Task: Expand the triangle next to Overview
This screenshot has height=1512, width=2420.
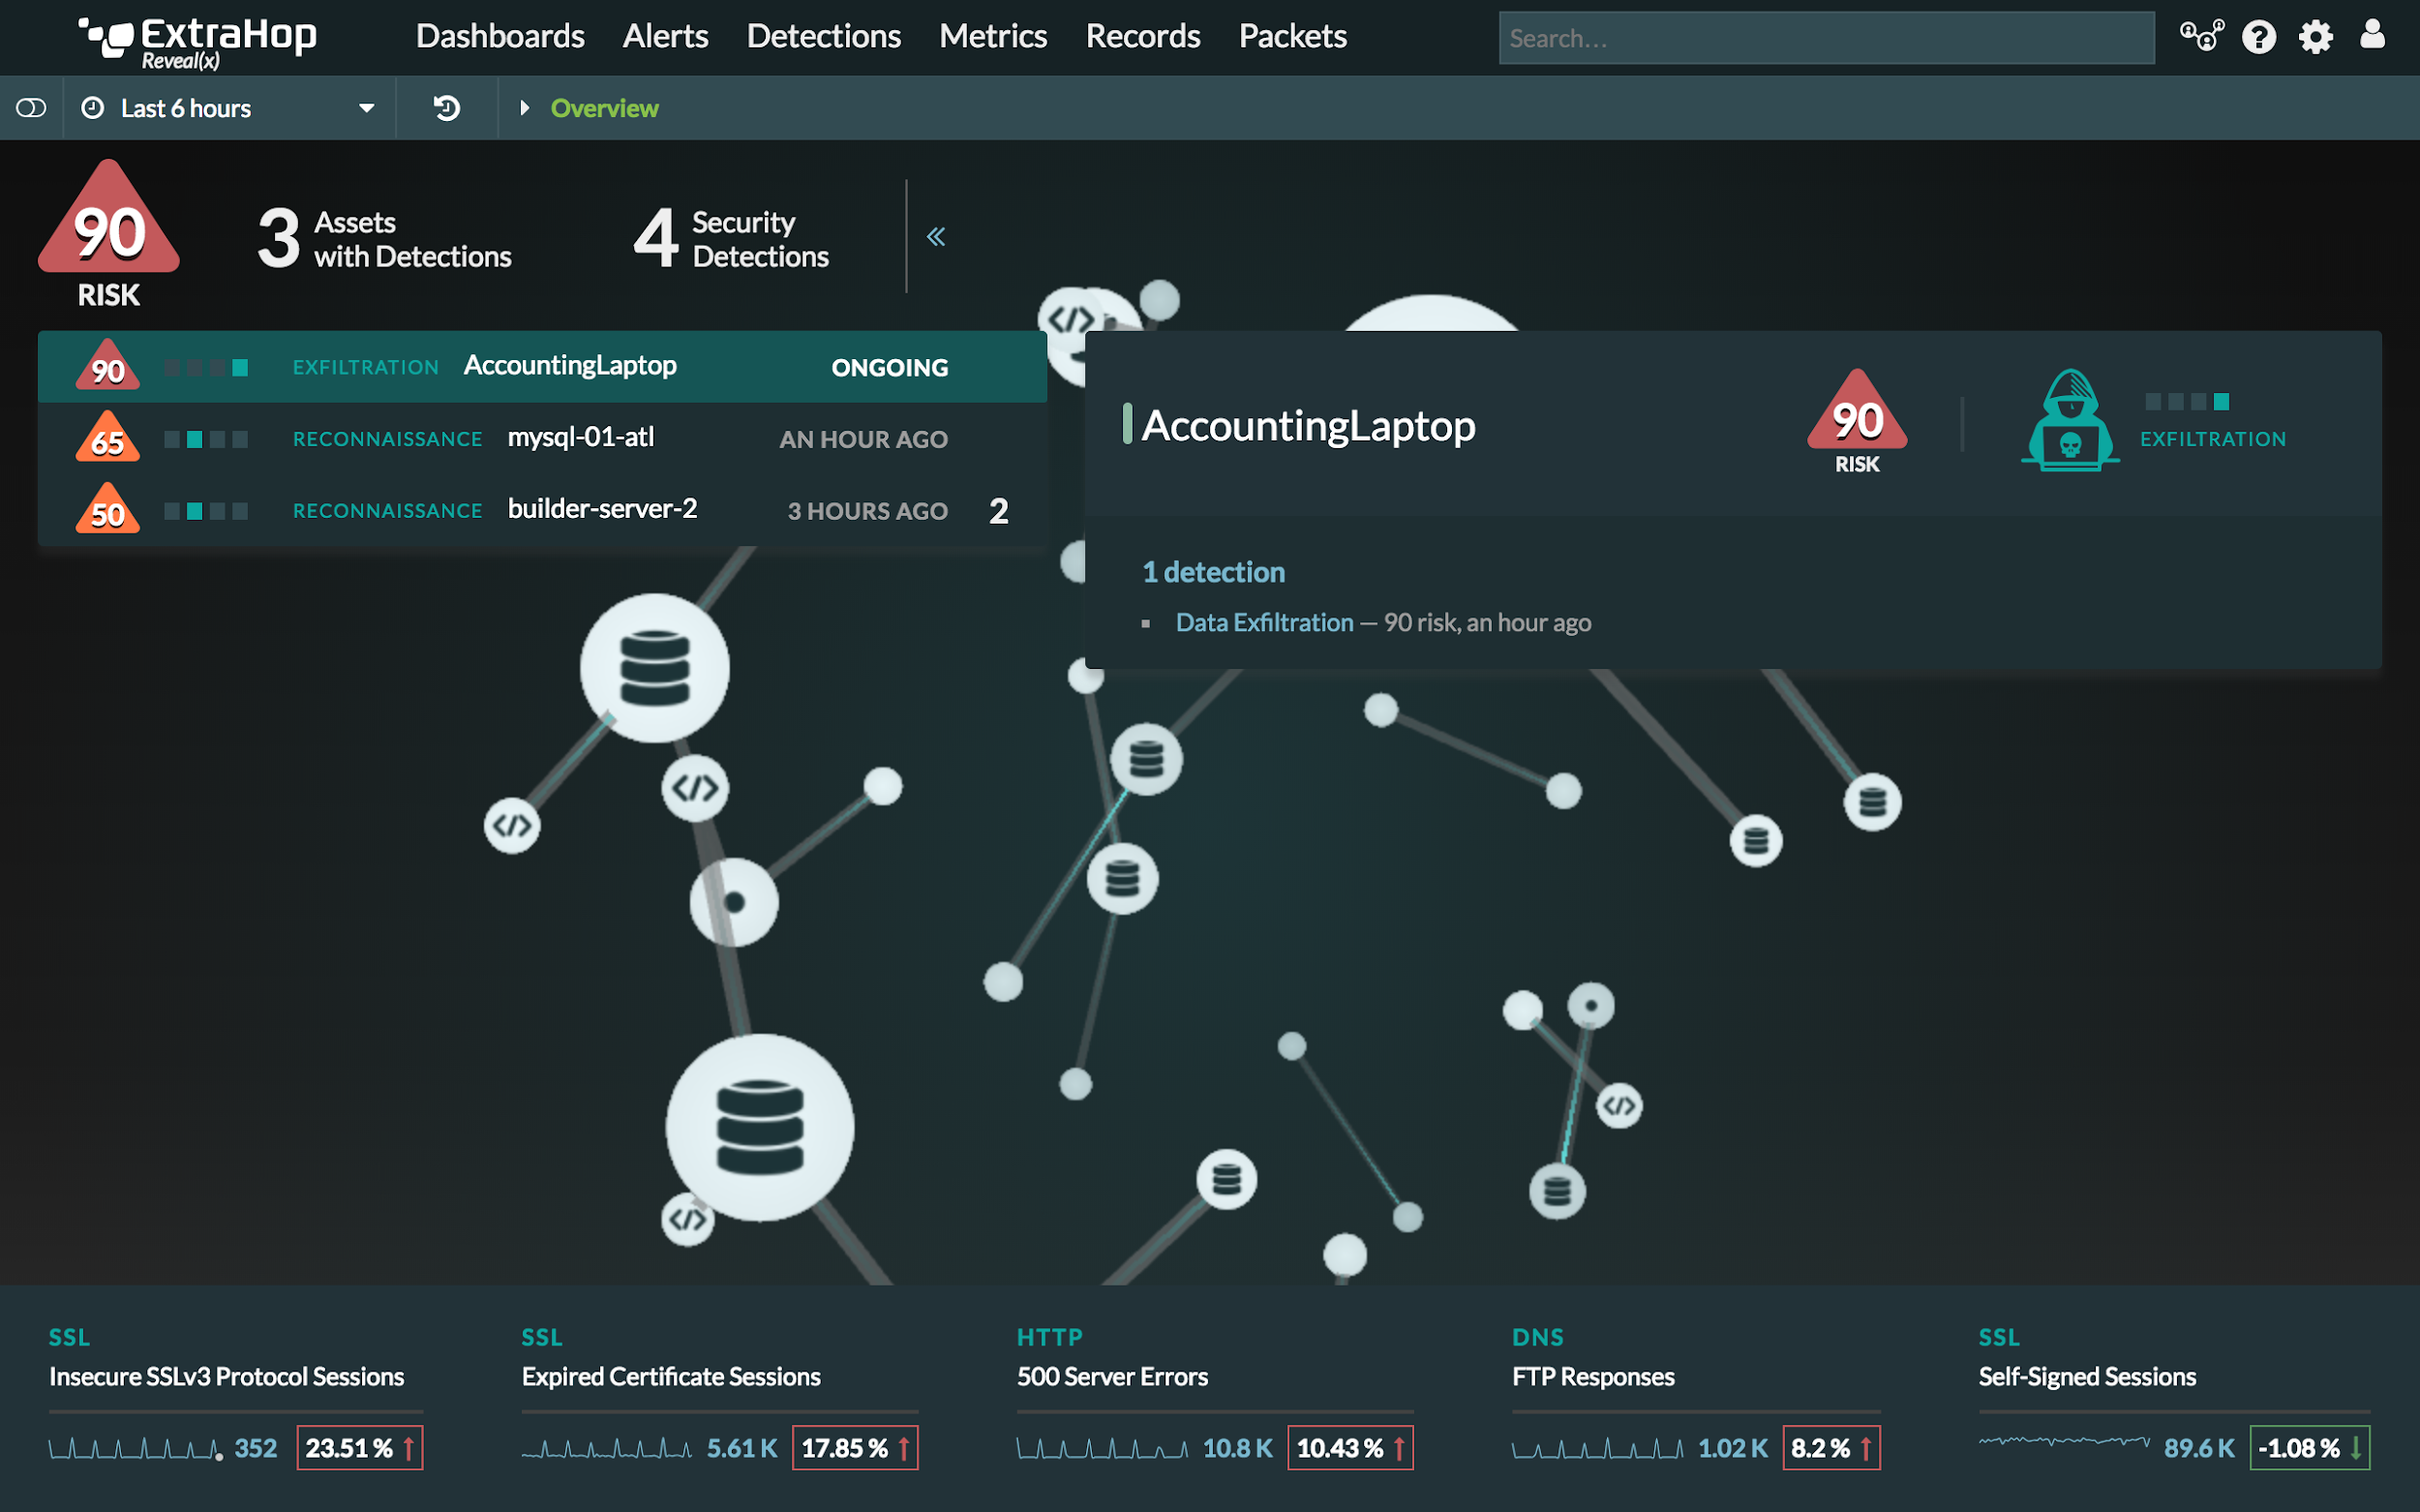Action: coord(524,108)
